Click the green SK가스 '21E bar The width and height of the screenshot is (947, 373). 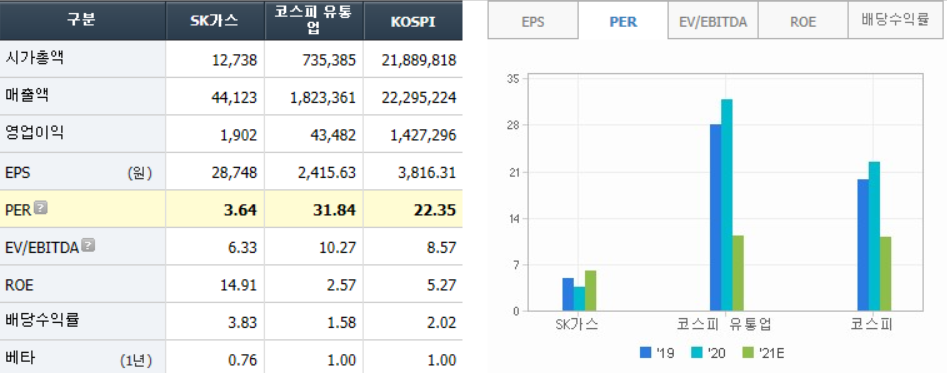[590, 291]
